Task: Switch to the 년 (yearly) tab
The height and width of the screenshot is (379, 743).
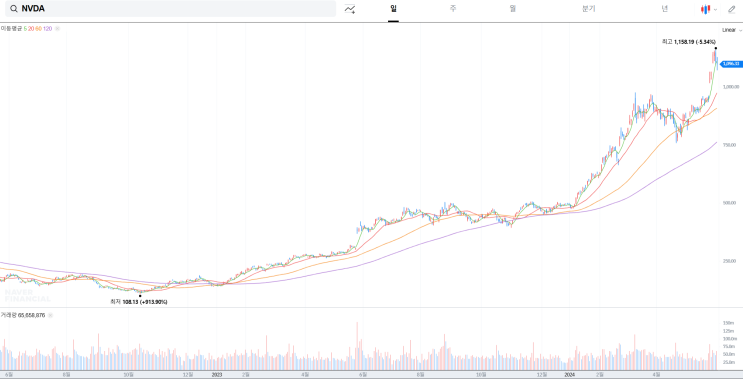Action: (665, 9)
